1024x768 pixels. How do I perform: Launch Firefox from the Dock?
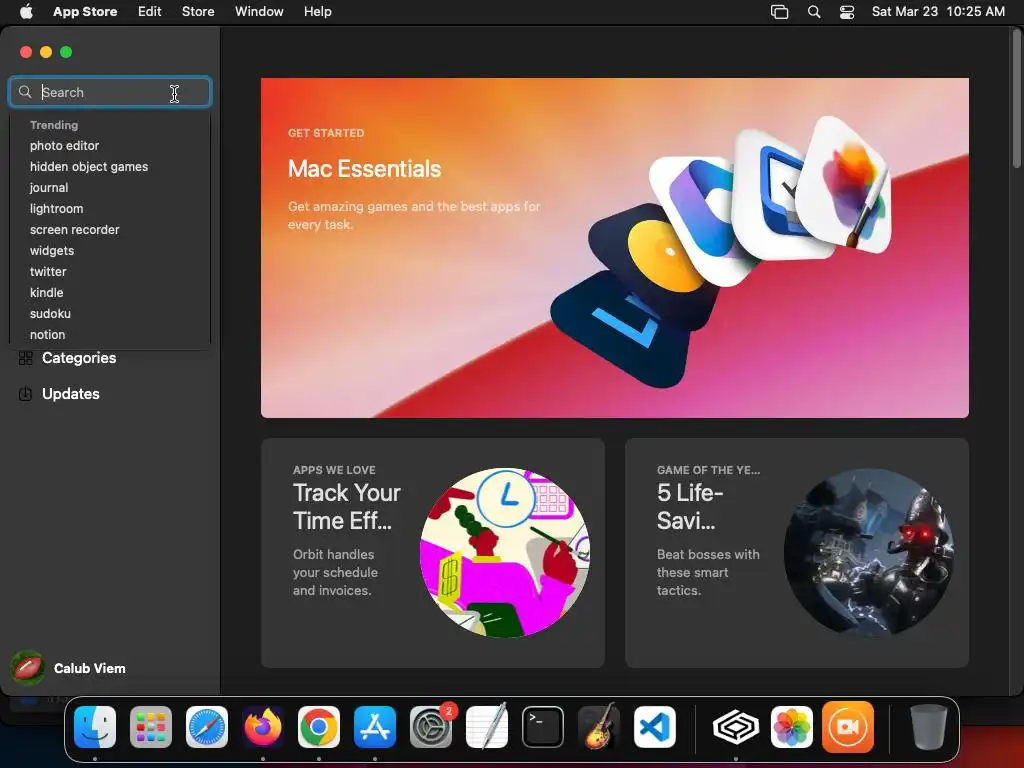click(x=263, y=727)
